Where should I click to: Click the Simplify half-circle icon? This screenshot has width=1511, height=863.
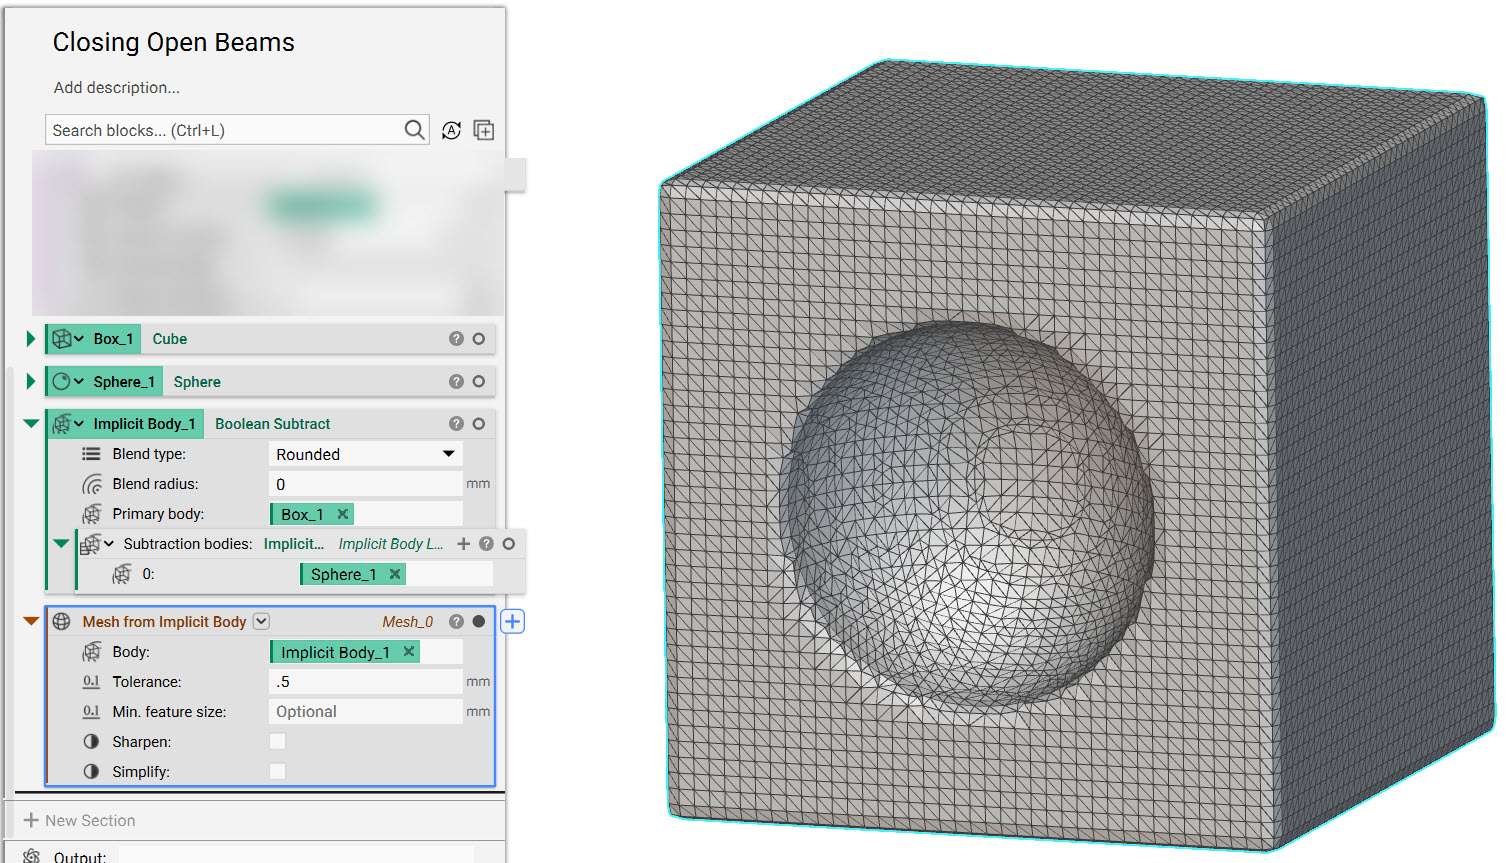coord(91,772)
